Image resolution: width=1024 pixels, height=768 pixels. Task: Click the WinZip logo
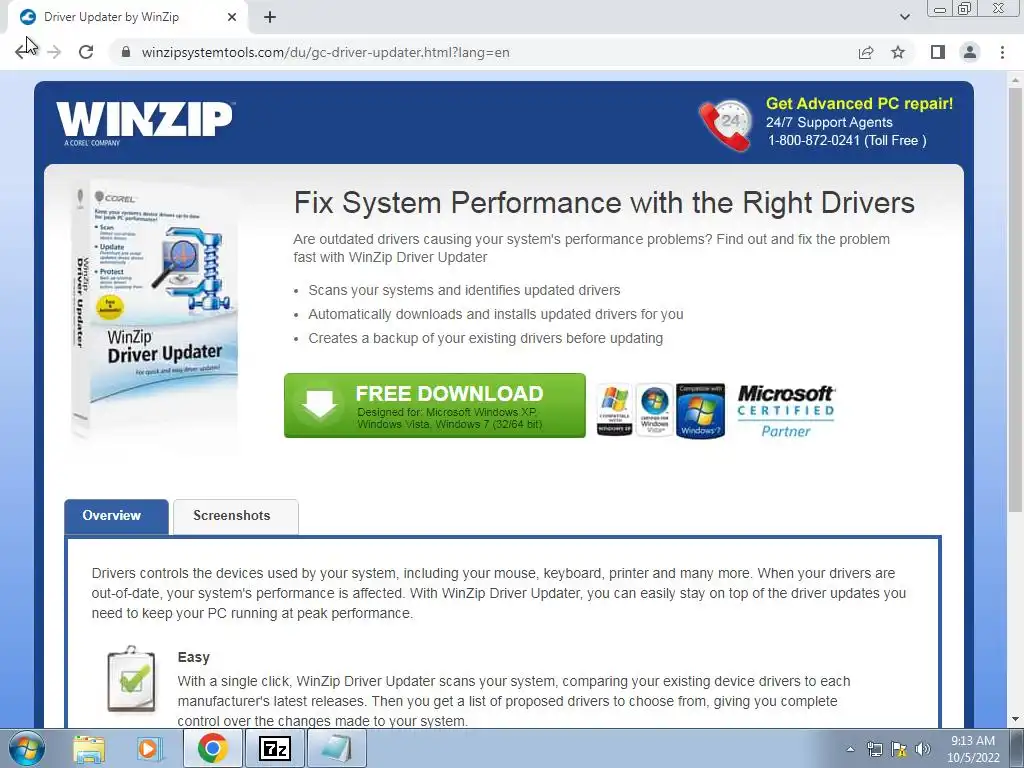(x=144, y=122)
